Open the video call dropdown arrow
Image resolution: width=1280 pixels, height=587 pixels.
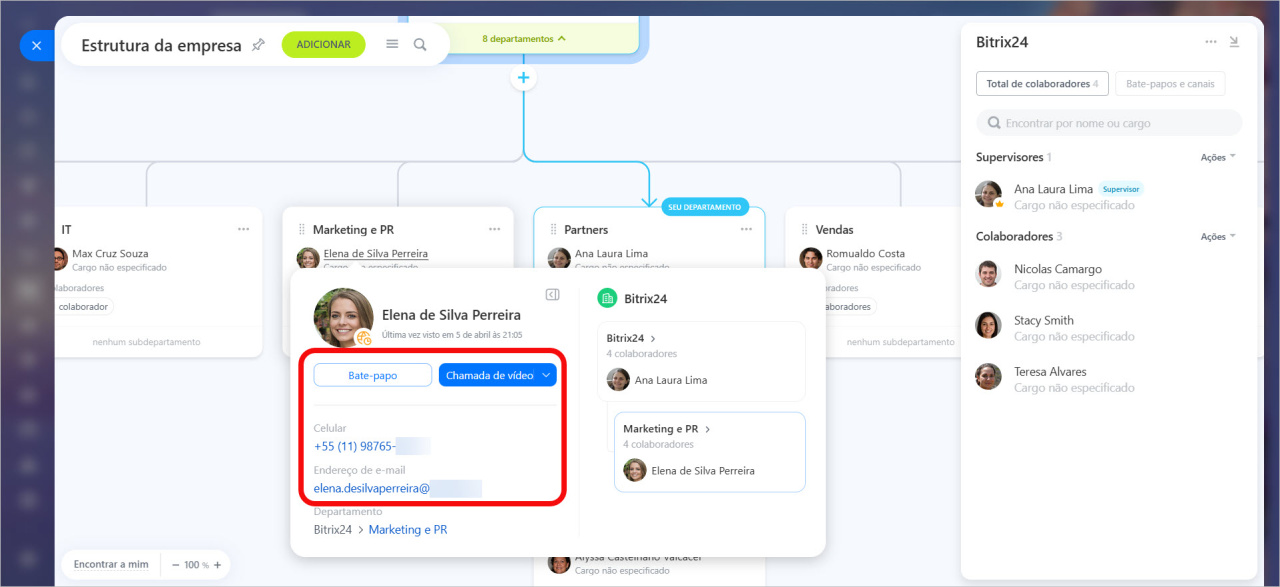click(x=546, y=375)
